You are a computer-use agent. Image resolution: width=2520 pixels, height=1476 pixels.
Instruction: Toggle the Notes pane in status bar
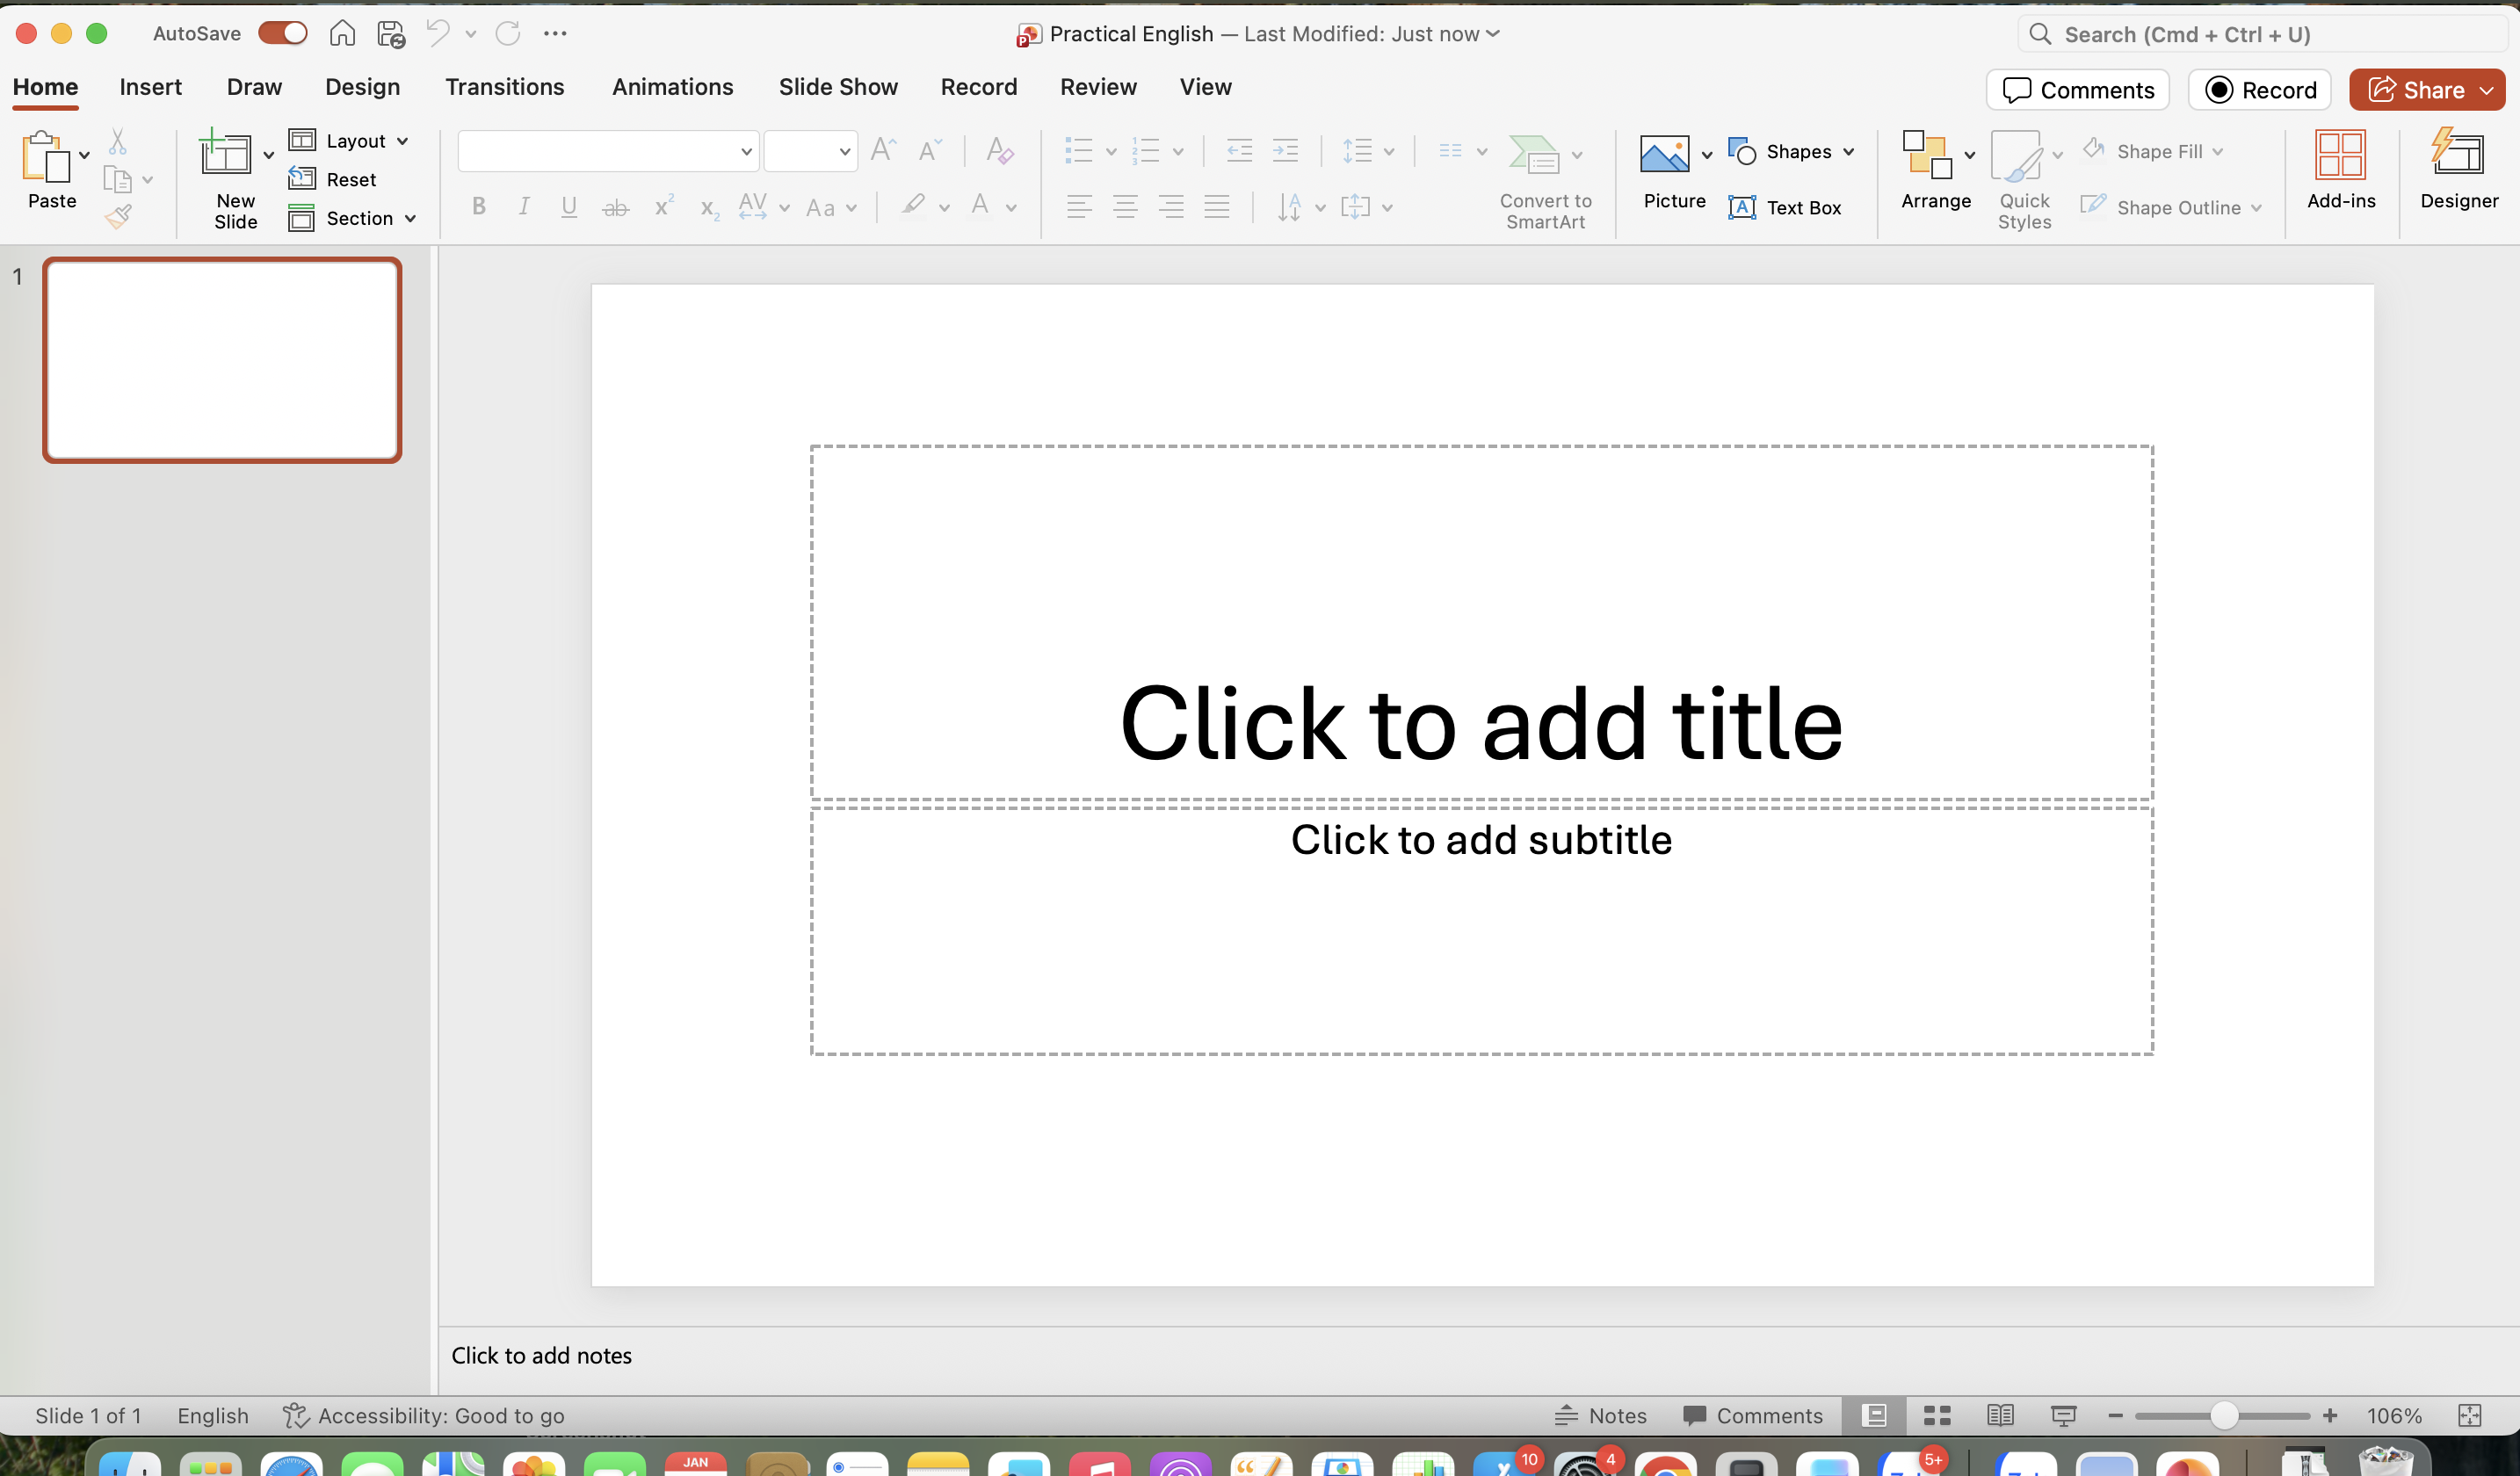(x=1600, y=1415)
